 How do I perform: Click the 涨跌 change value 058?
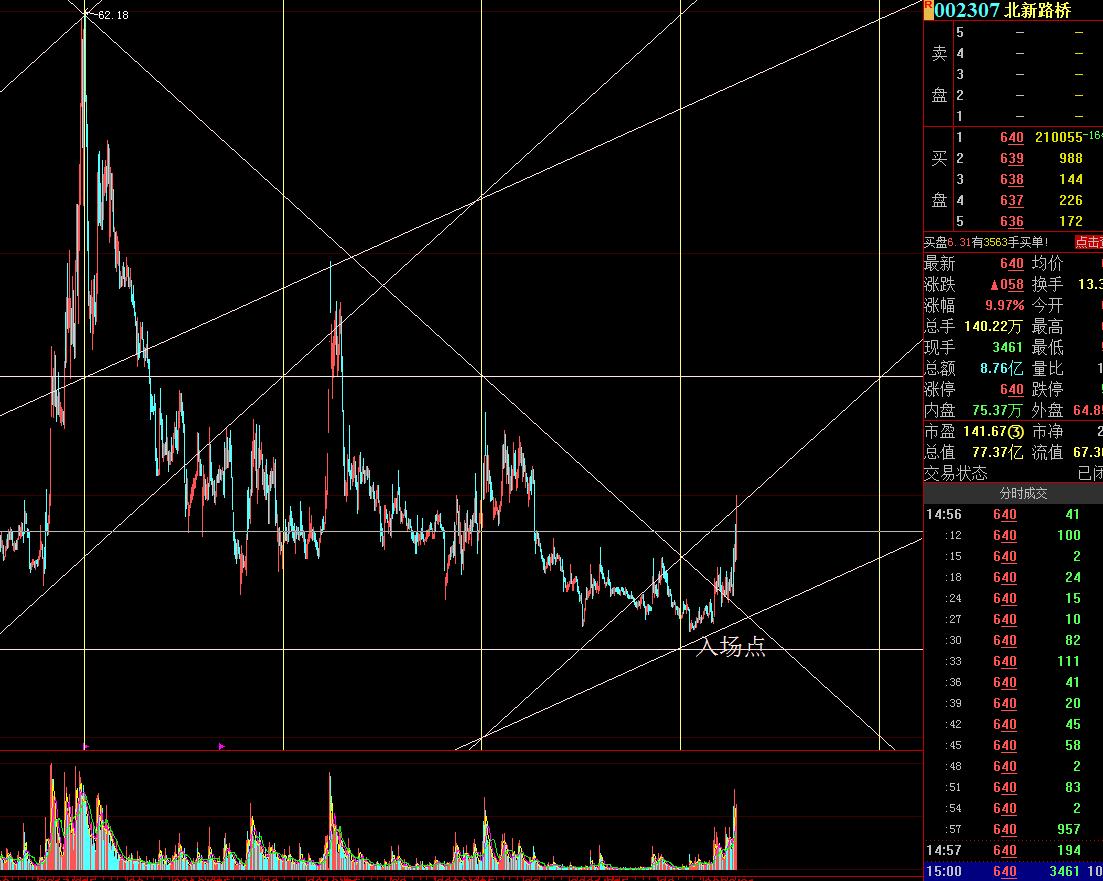(x=1007, y=284)
